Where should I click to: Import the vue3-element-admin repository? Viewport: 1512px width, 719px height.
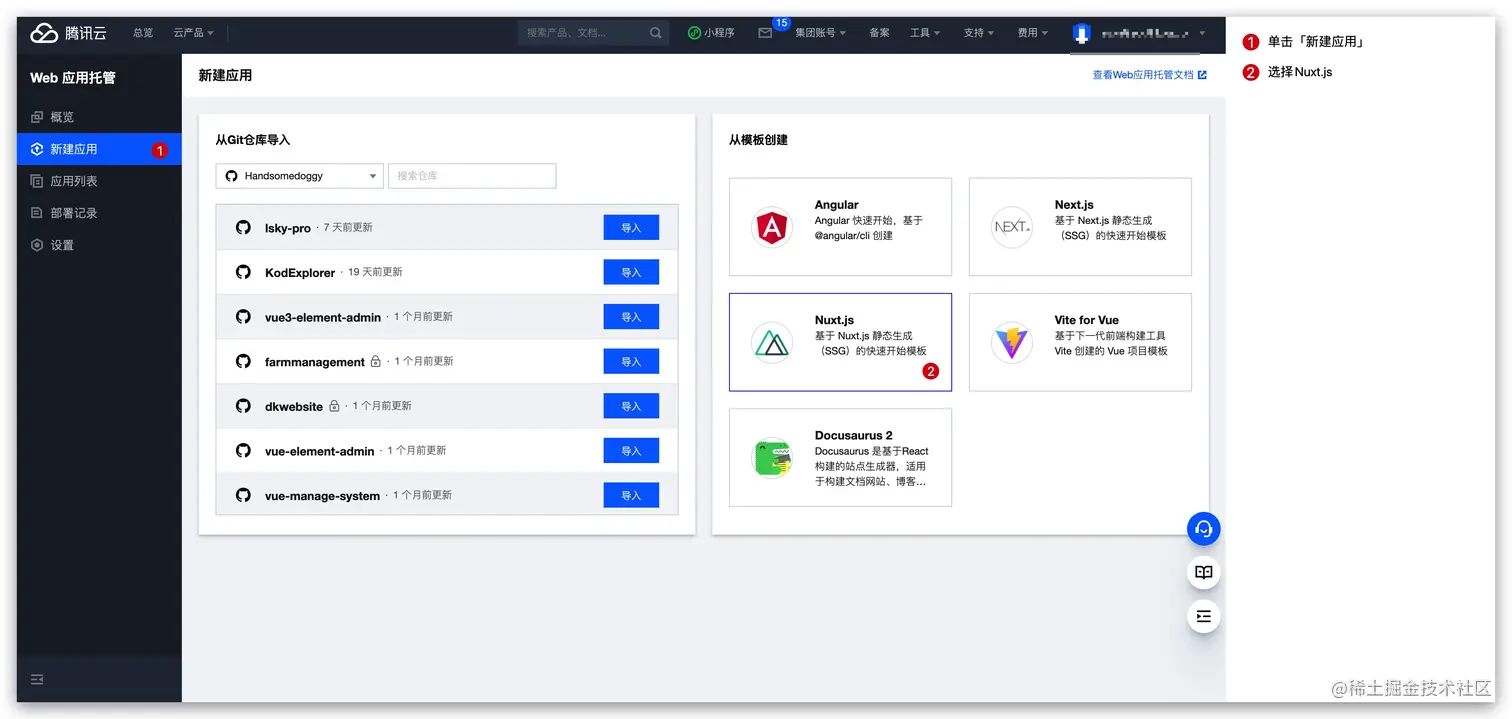tap(631, 317)
